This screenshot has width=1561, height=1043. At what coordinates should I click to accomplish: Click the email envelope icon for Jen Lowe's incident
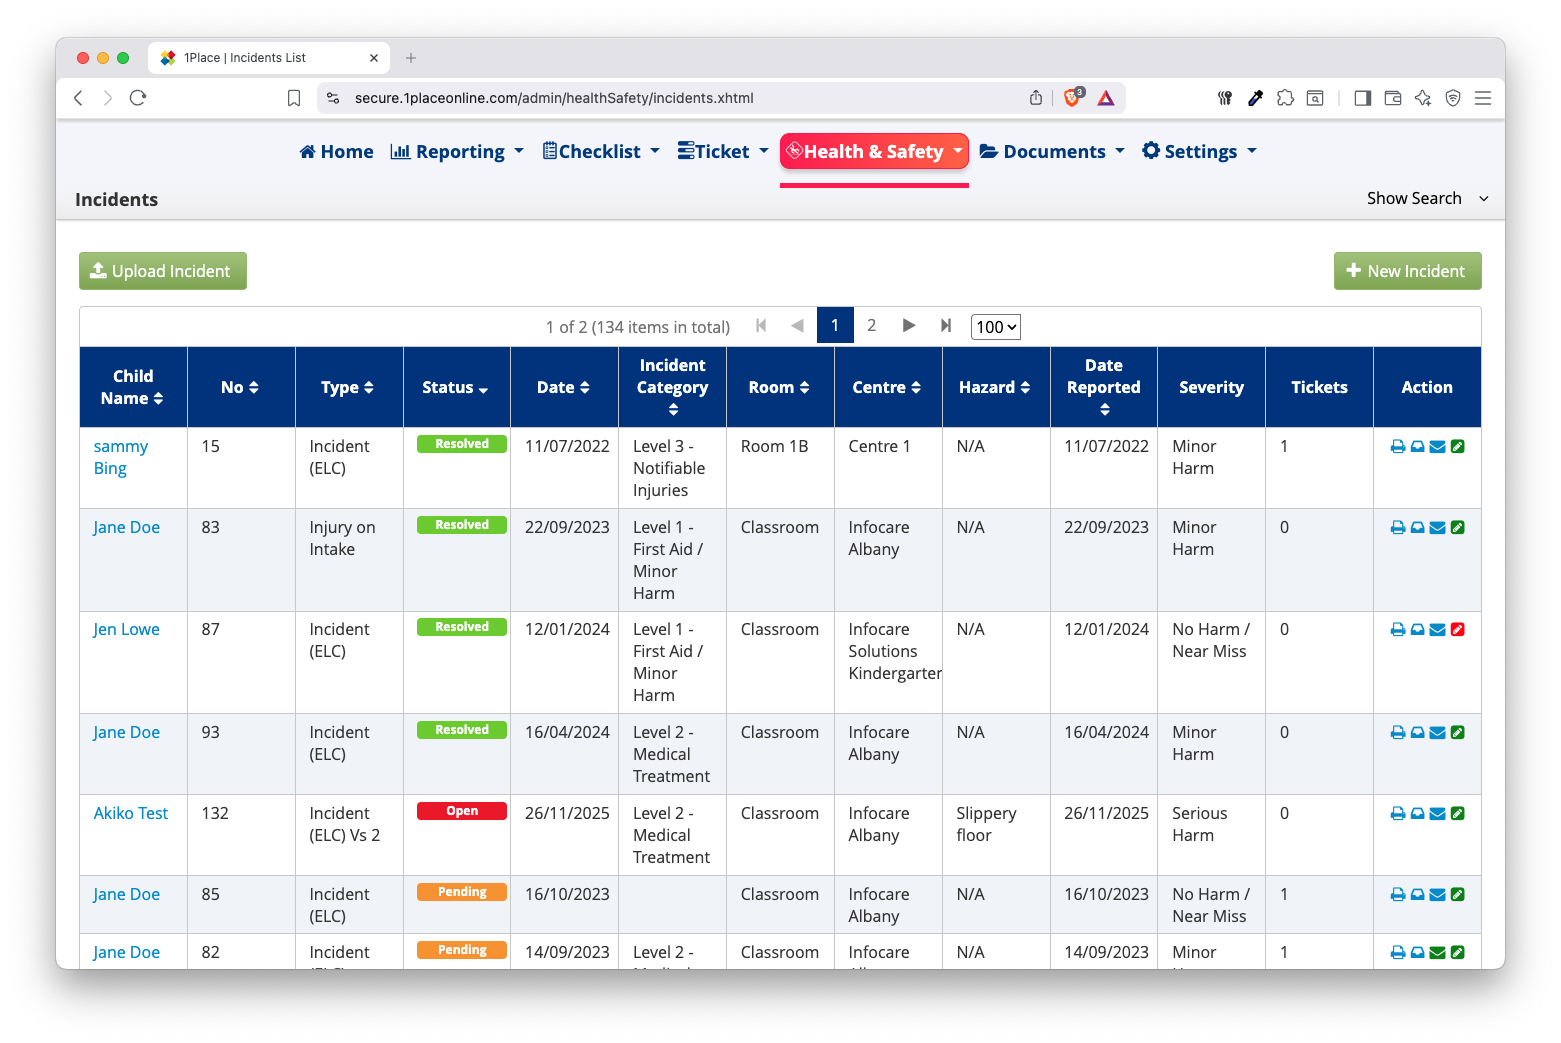tap(1437, 630)
